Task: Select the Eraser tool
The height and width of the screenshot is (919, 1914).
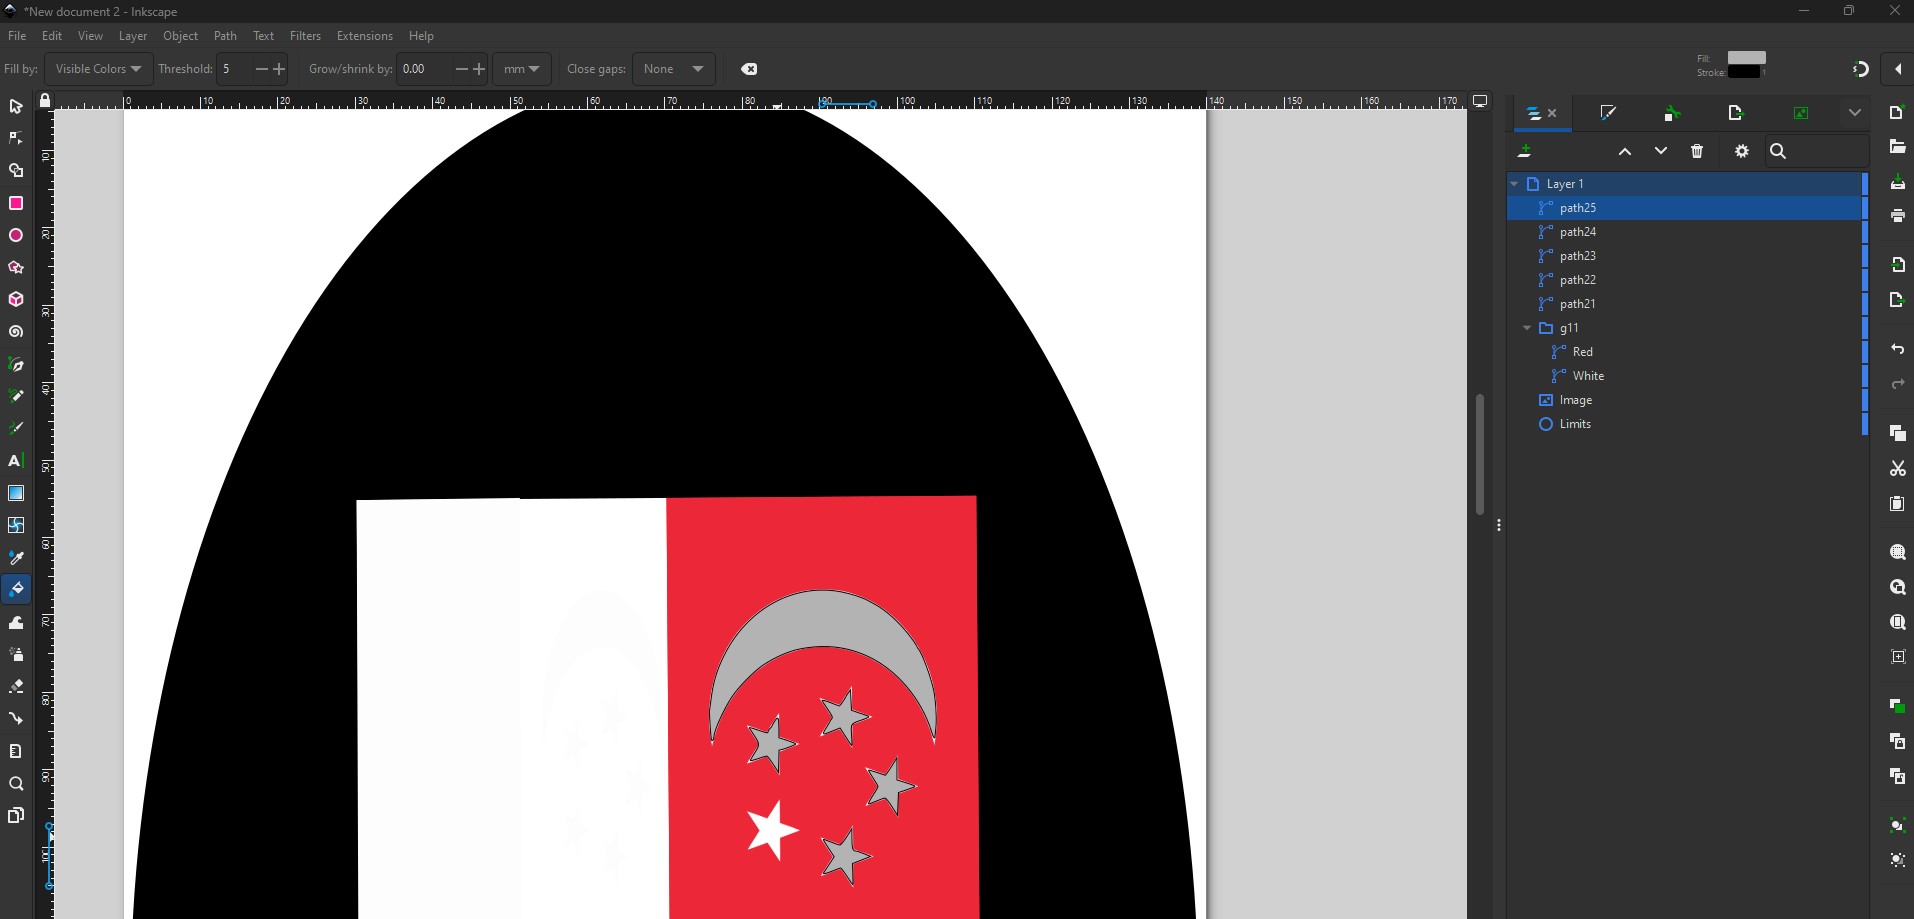Action: 16,687
